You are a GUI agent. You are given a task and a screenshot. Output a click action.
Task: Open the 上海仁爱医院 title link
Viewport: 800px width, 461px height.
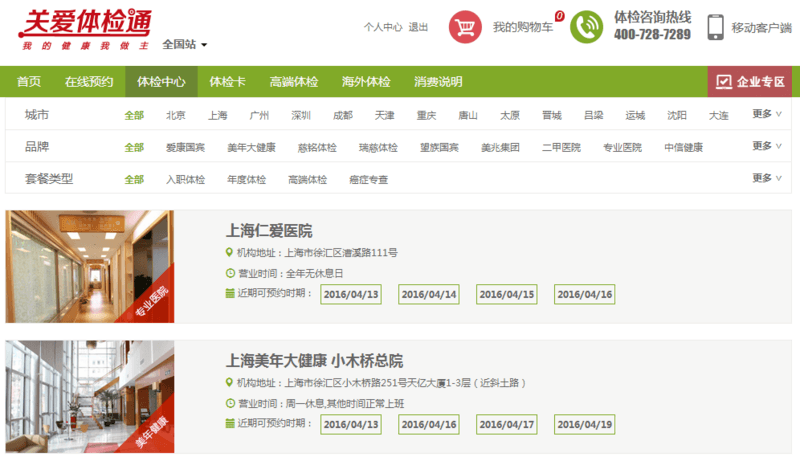pyautogui.click(x=269, y=230)
